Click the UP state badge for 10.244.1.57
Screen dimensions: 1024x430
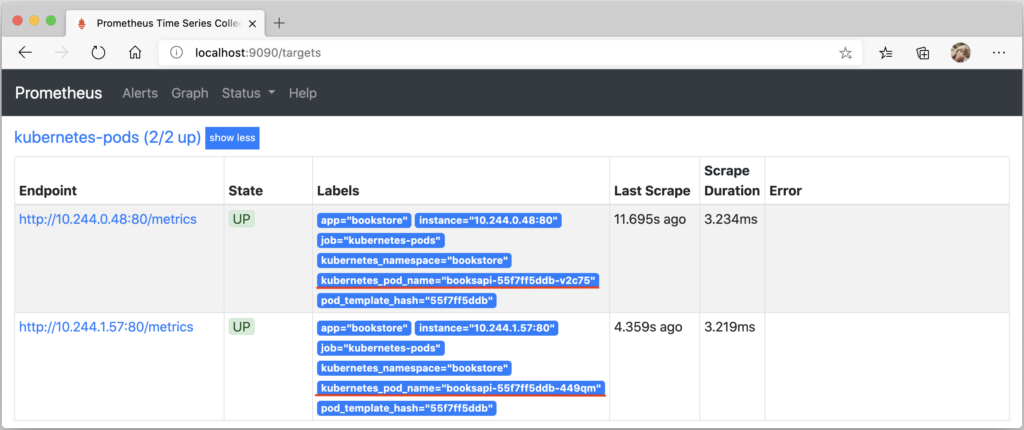point(242,327)
